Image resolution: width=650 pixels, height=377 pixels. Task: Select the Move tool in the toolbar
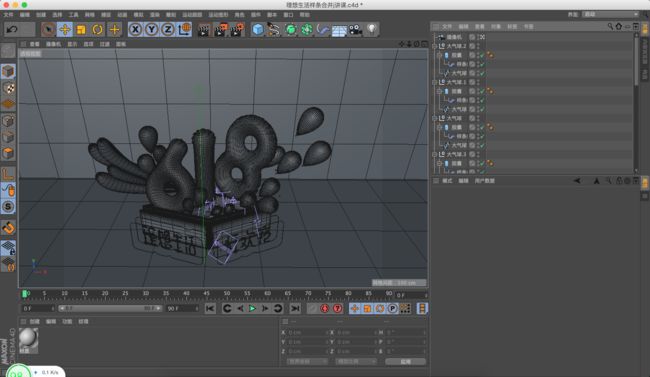pos(65,29)
